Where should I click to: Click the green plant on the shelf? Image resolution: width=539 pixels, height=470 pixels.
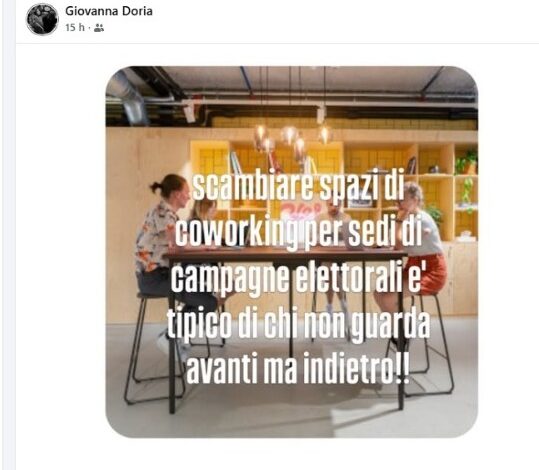(467, 162)
